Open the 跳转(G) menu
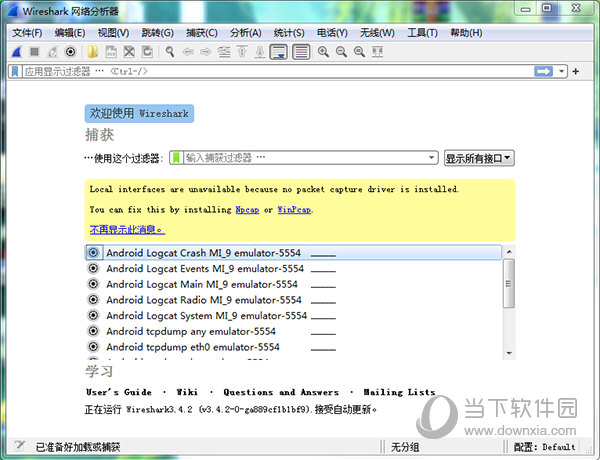600x460 pixels. coord(157,33)
